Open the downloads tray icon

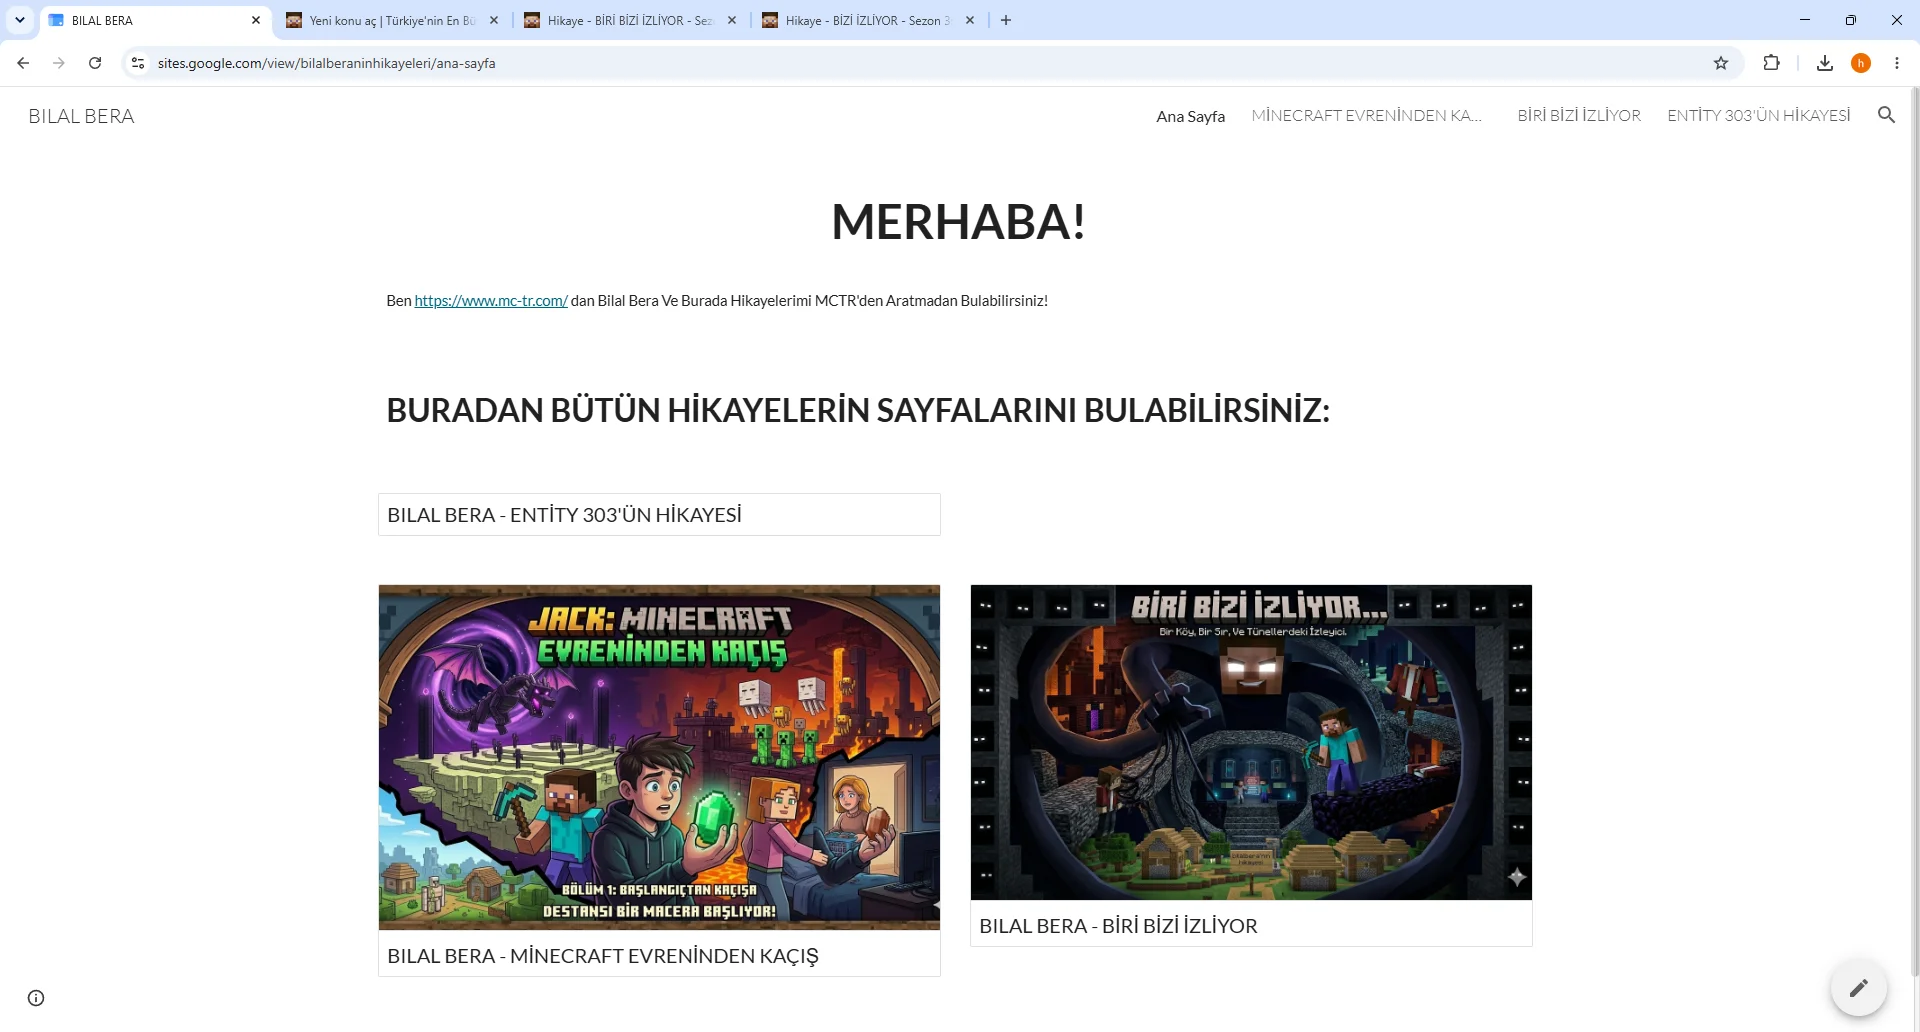(x=1825, y=63)
